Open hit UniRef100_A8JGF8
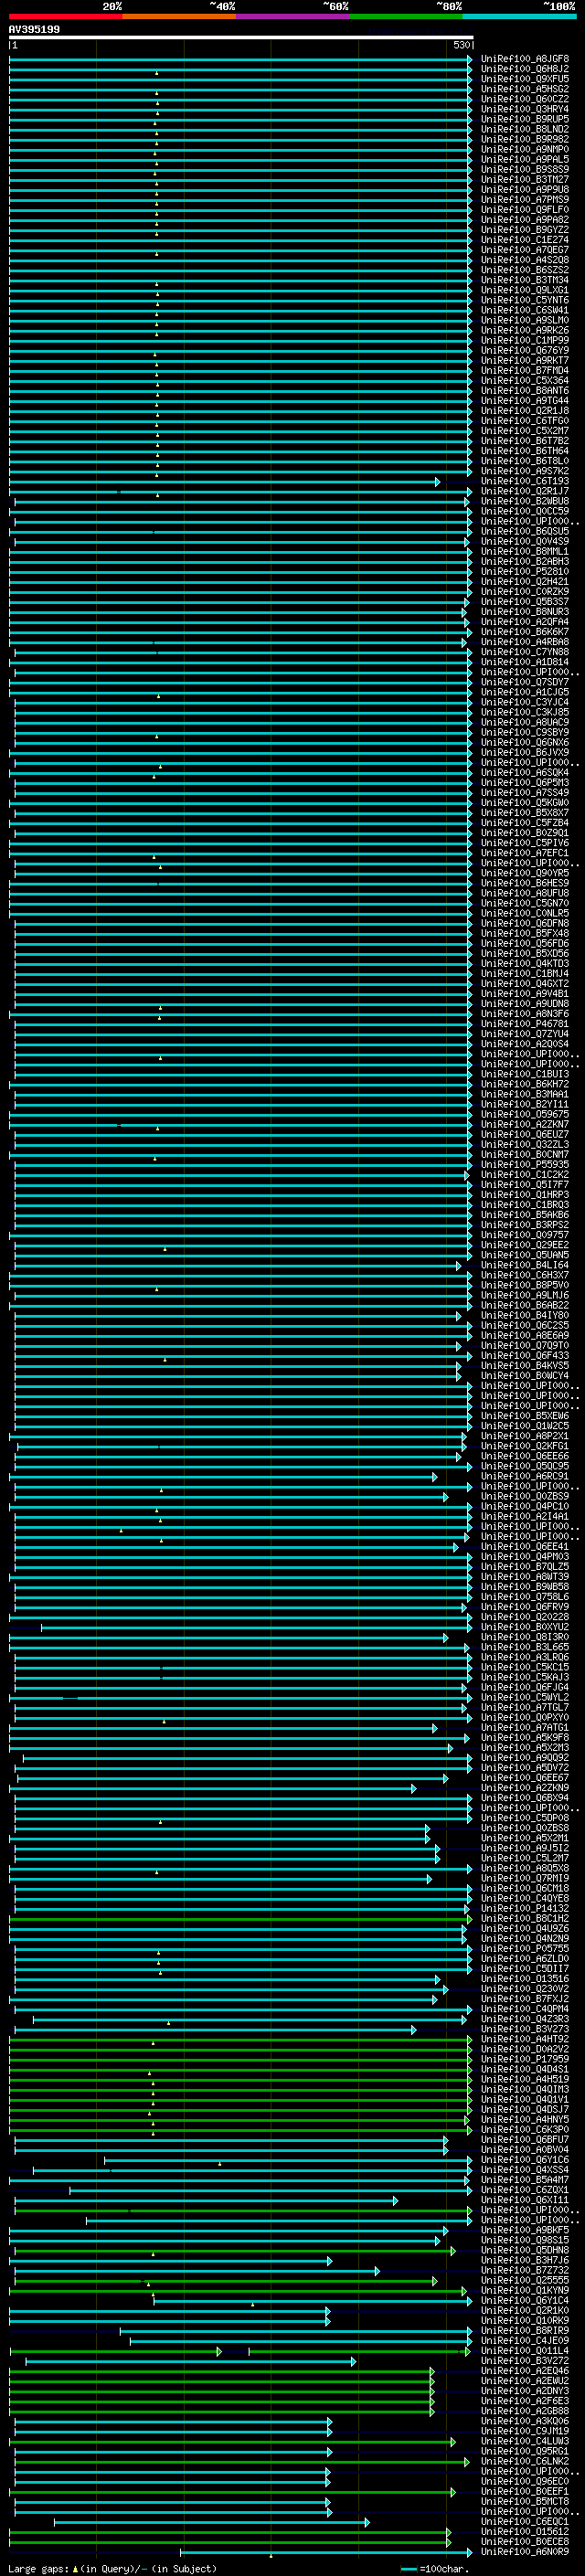 pos(525,59)
